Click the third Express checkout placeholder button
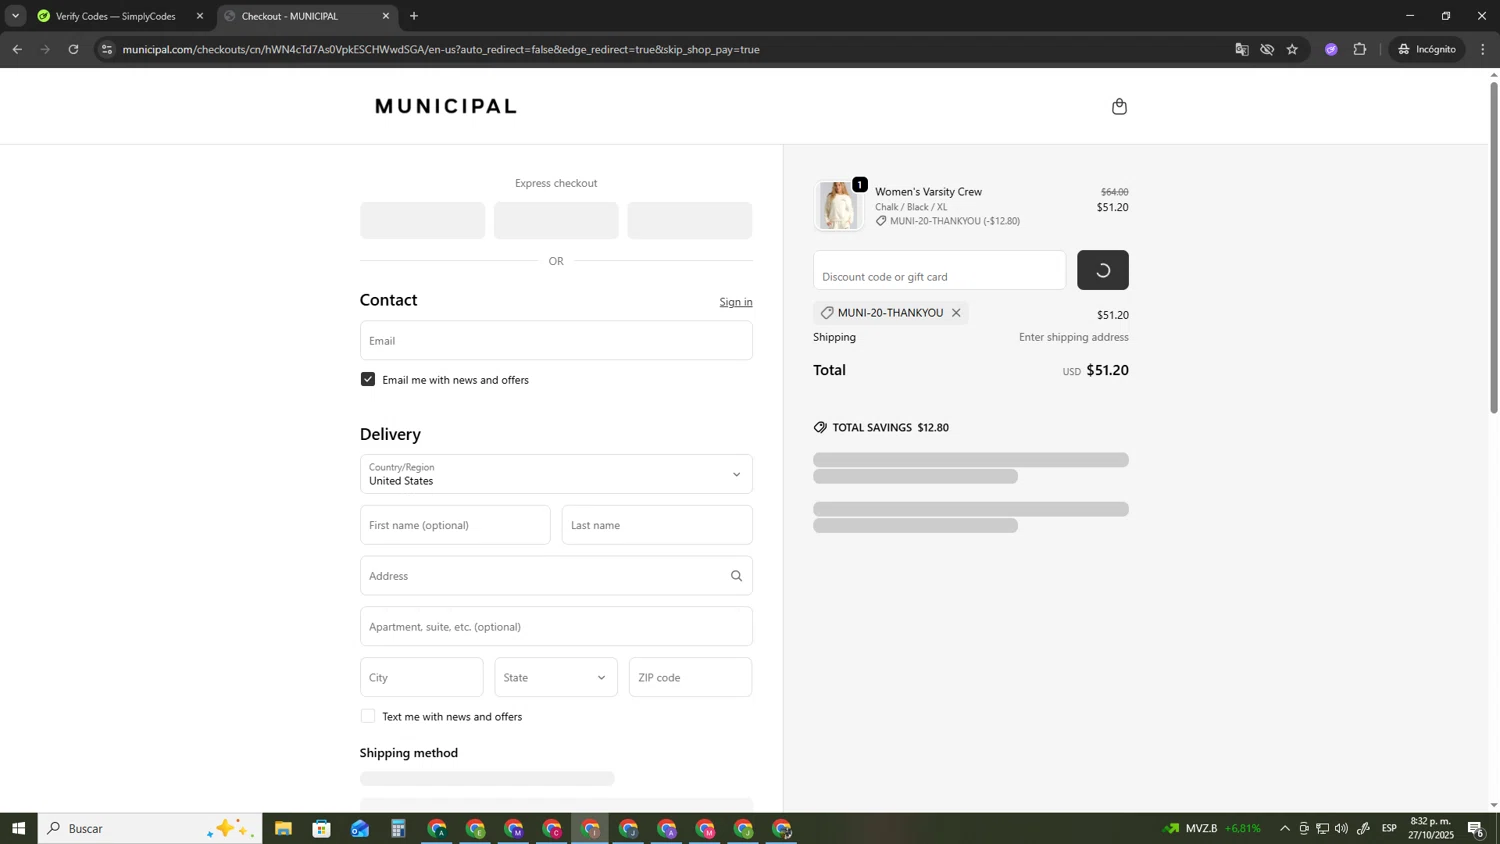The image size is (1500, 844). [690, 220]
